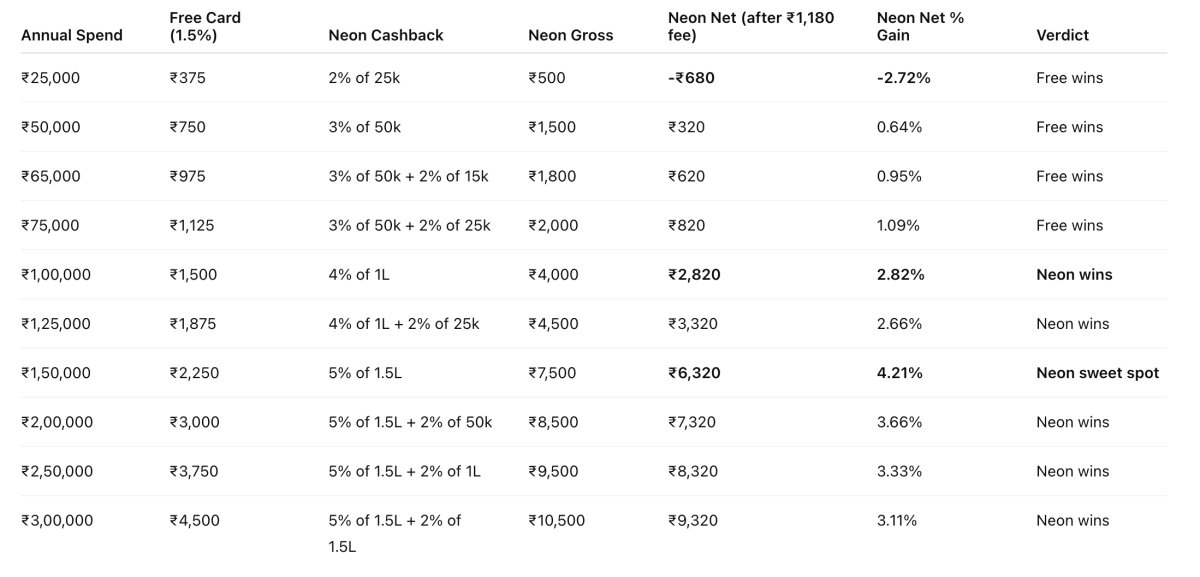Select the 5% of 1.5L + 2% of 50k cell

pos(410,422)
